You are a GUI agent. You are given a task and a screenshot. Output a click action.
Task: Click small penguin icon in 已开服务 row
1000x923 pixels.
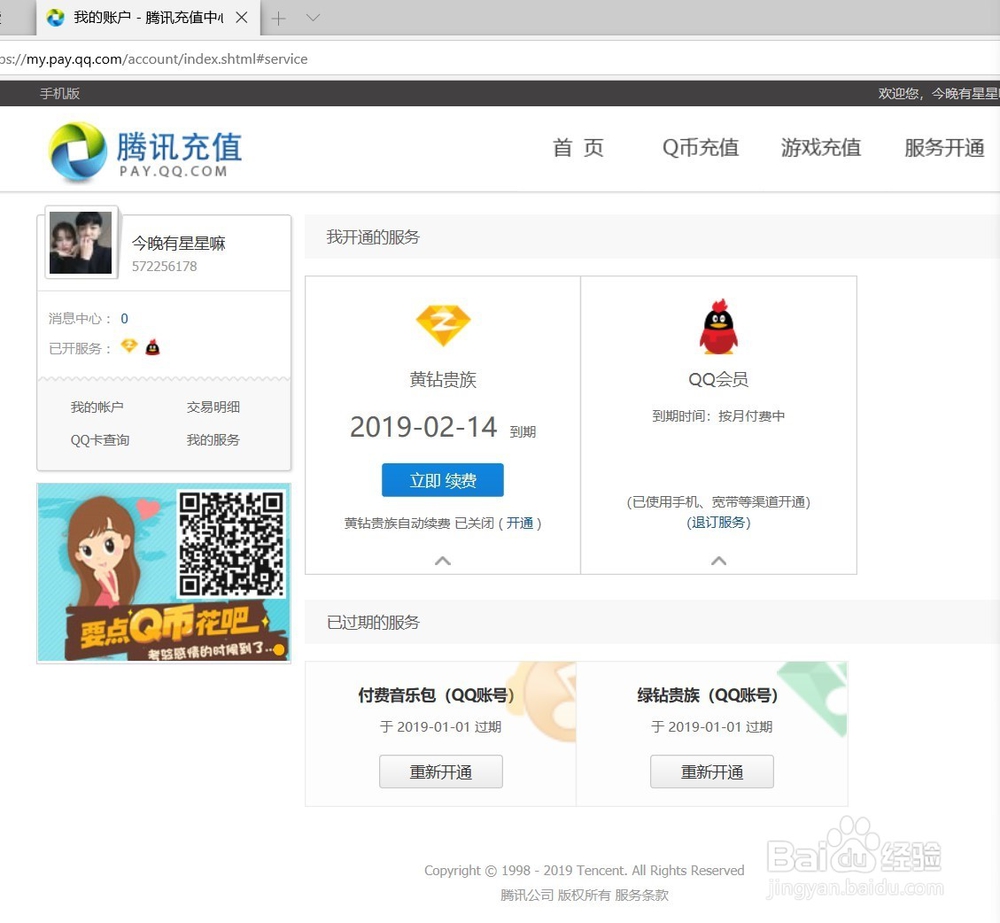pyautogui.click(x=152, y=347)
